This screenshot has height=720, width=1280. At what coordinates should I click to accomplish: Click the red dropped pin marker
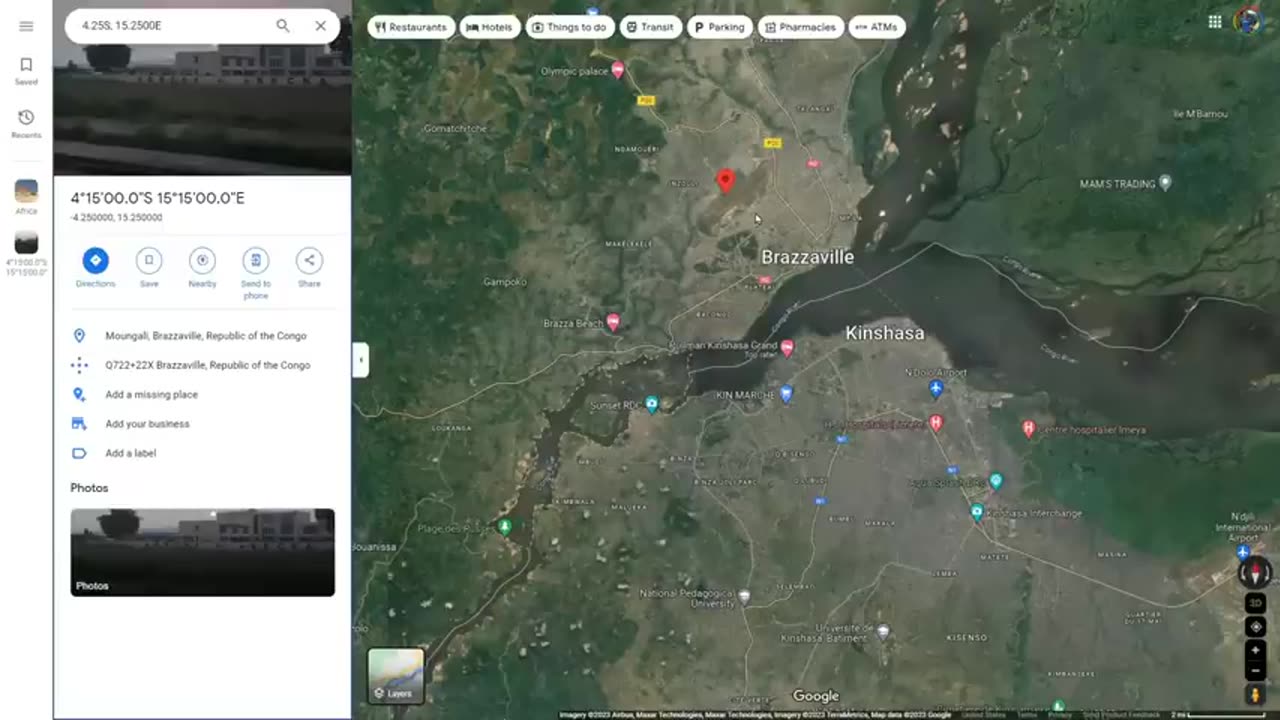(726, 181)
